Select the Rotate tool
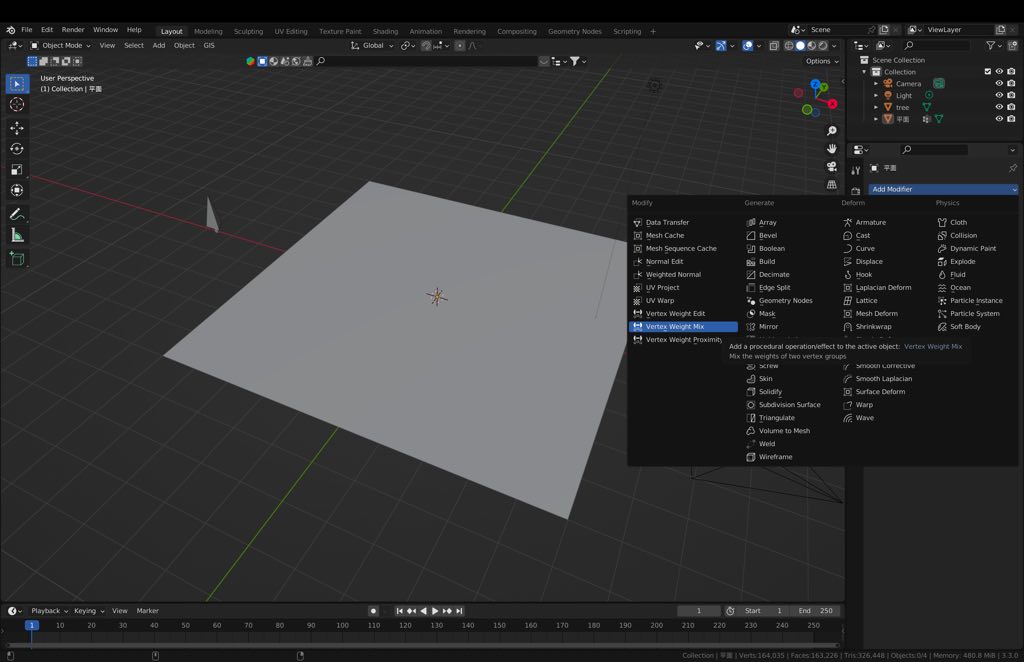Image resolution: width=1024 pixels, height=662 pixels. (x=17, y=148)
